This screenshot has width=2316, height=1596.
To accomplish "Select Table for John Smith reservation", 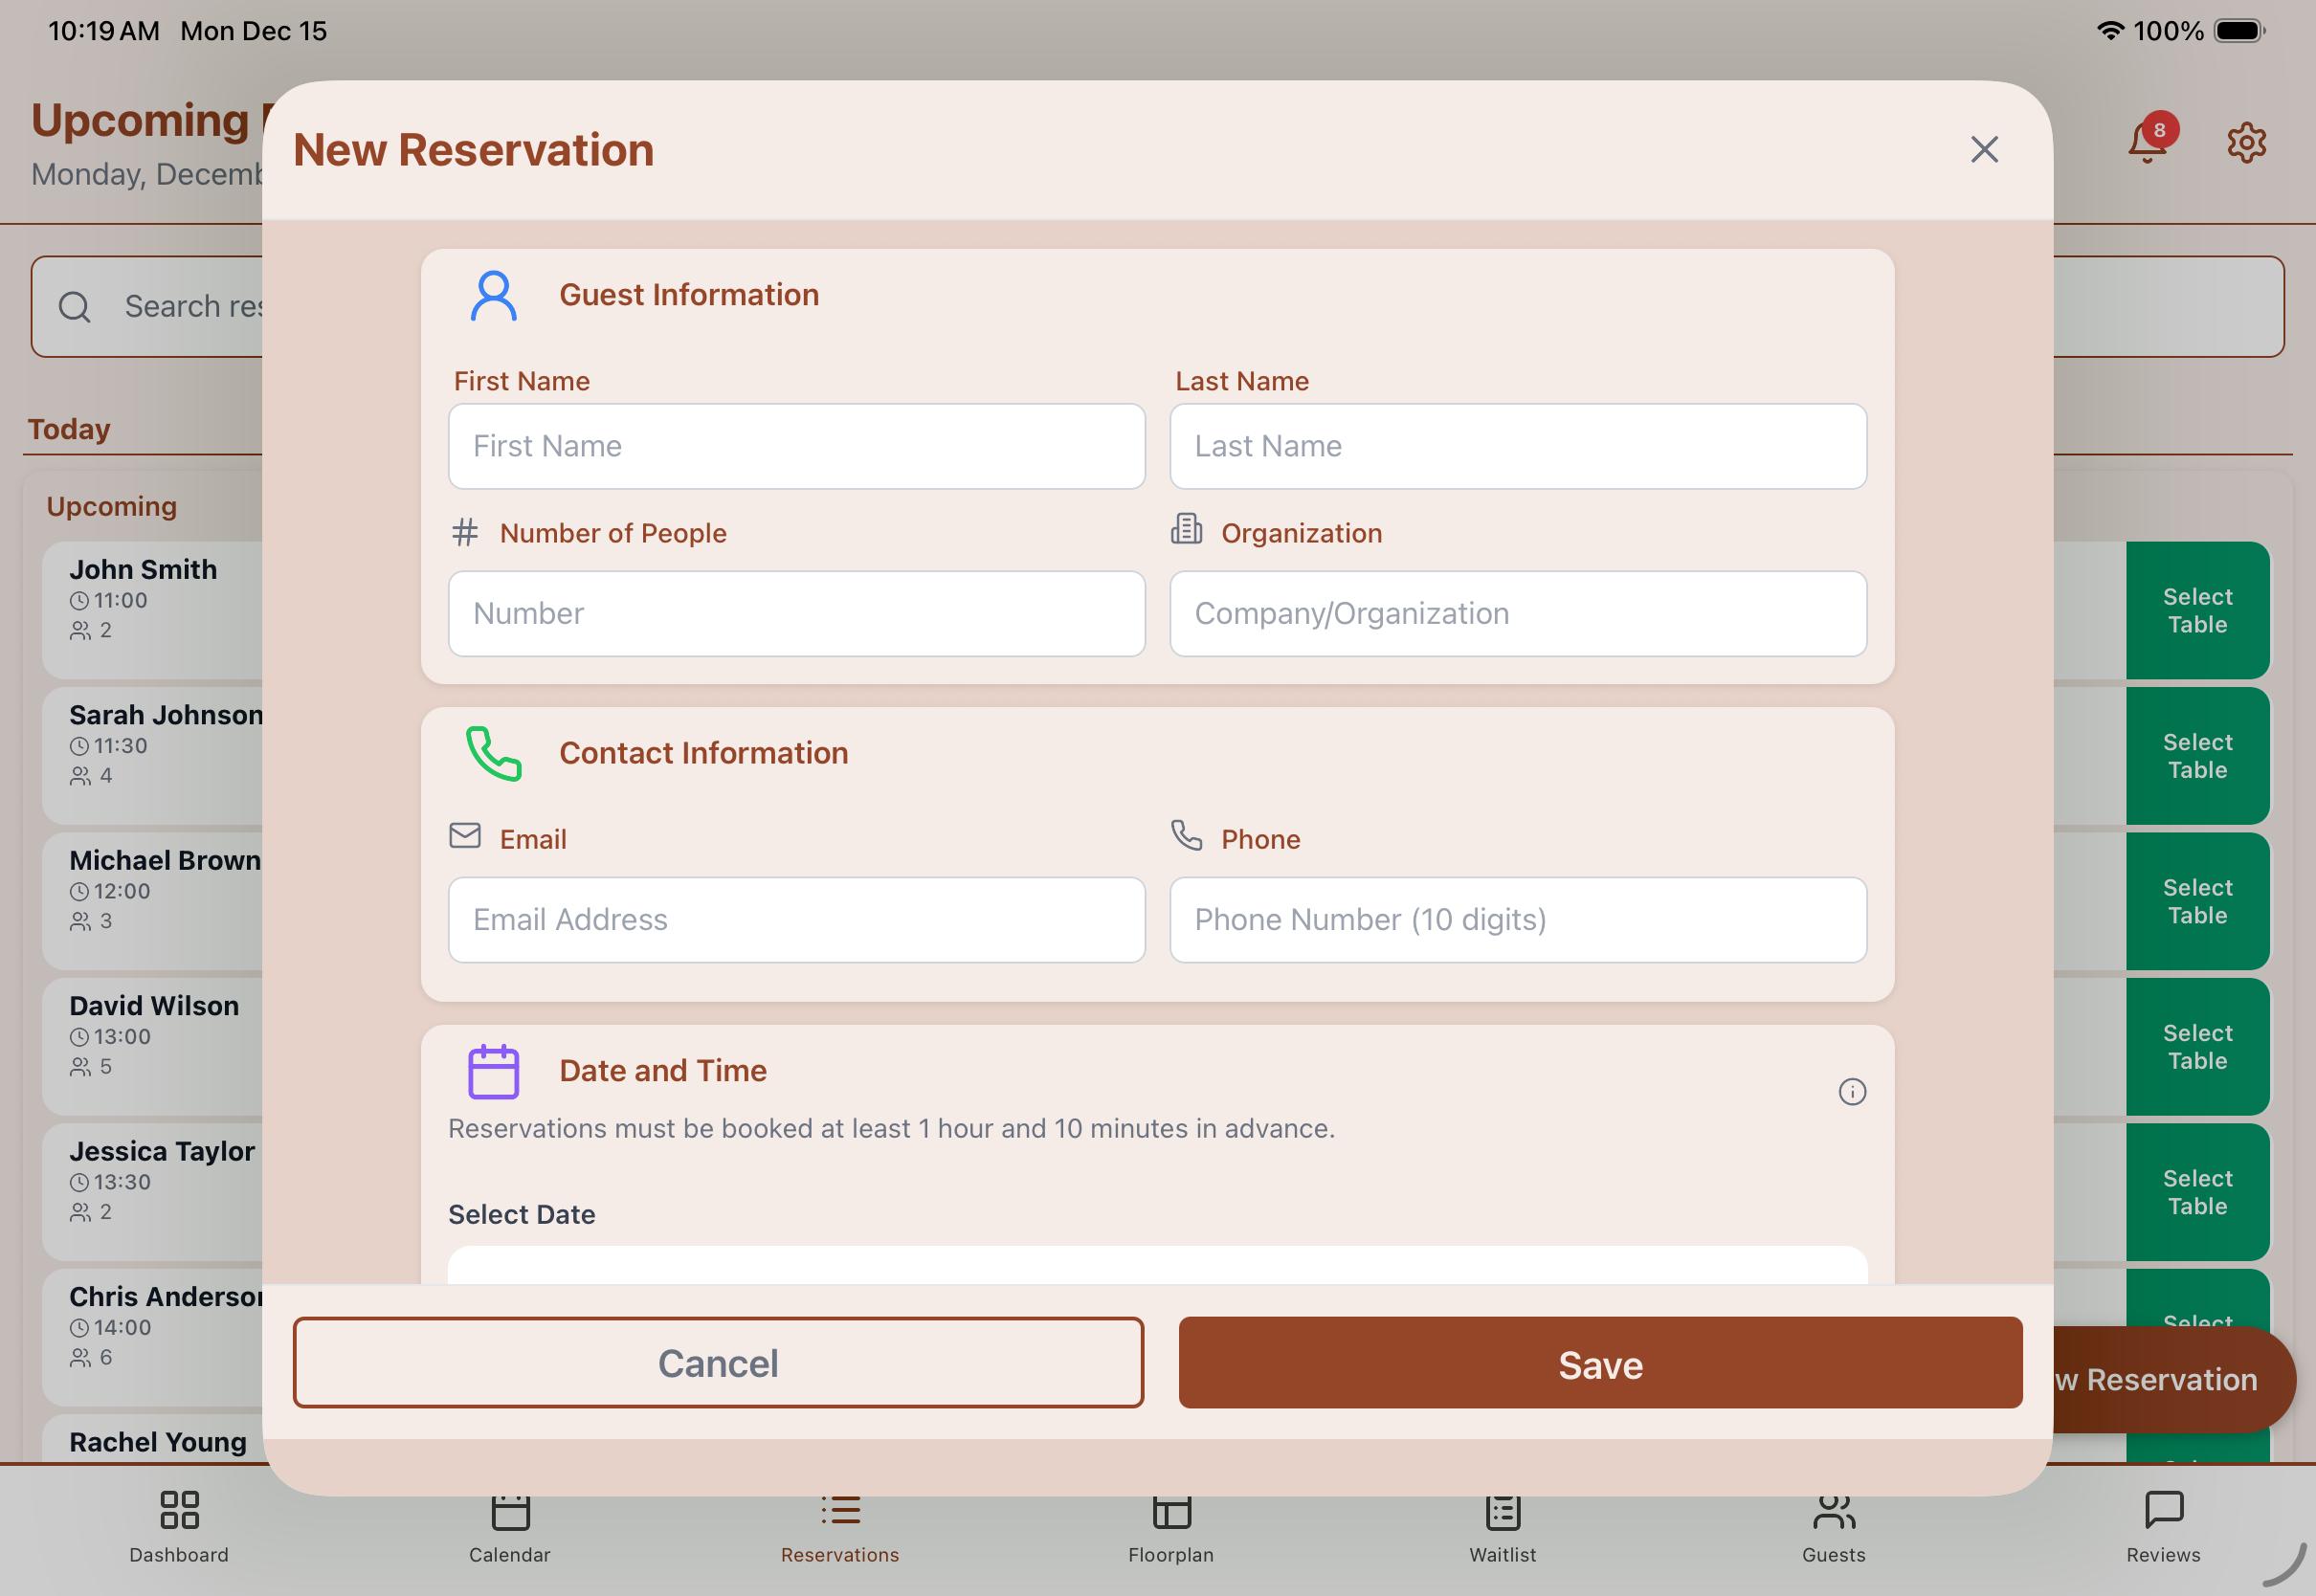I will click(x=2197, y=610).
